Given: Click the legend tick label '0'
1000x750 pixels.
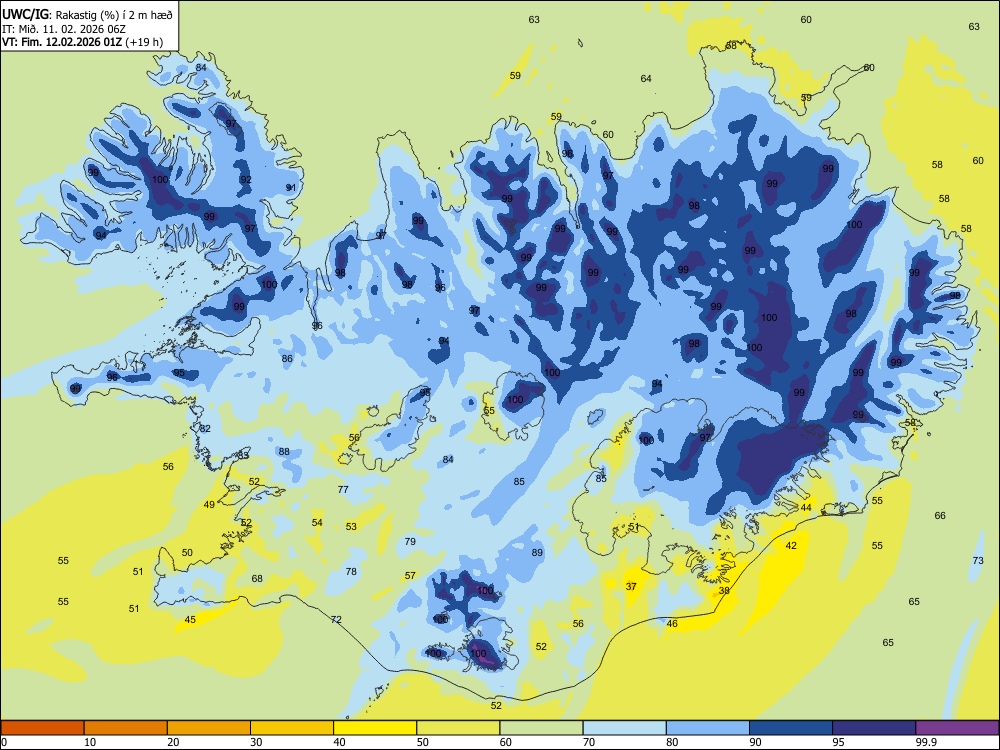Looking at the screenshot, I should tap(4, 742).
